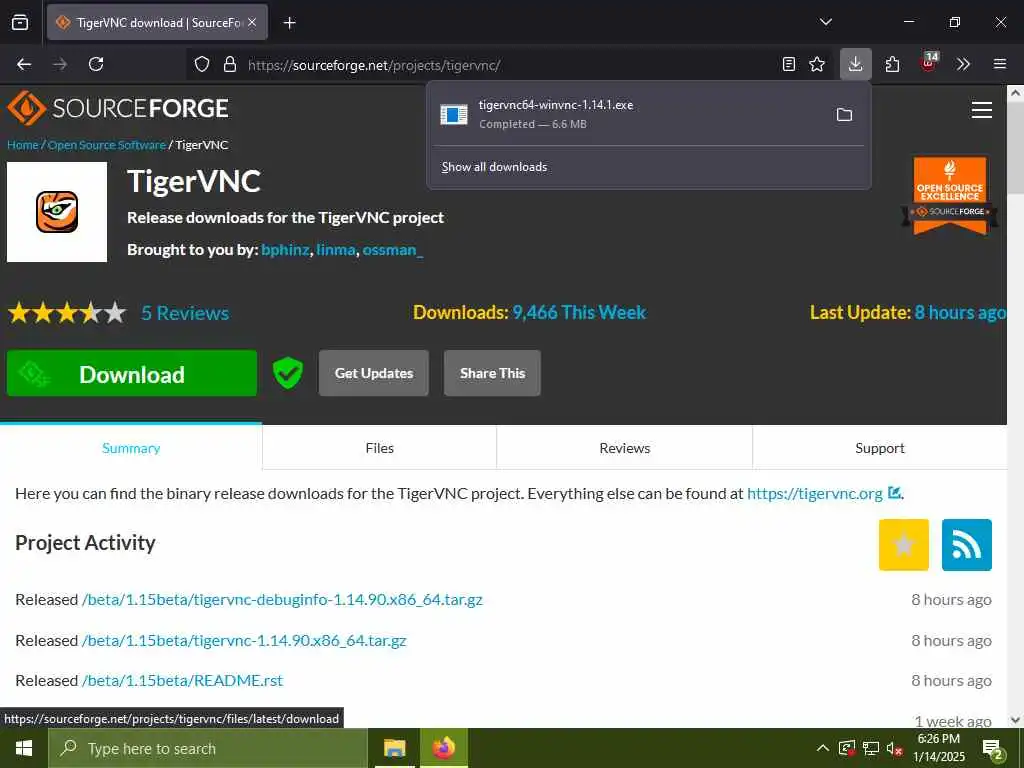The width and height of the screenshot is (1024, 768).
Task: Click Open Source Software breadcrumb
Action: click(106, 145)
